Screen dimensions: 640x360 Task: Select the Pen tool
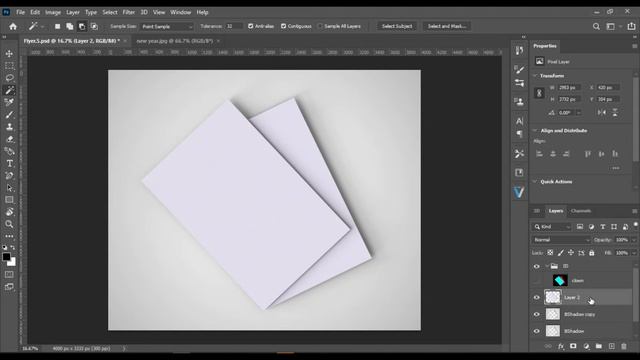tap(9, 176)
